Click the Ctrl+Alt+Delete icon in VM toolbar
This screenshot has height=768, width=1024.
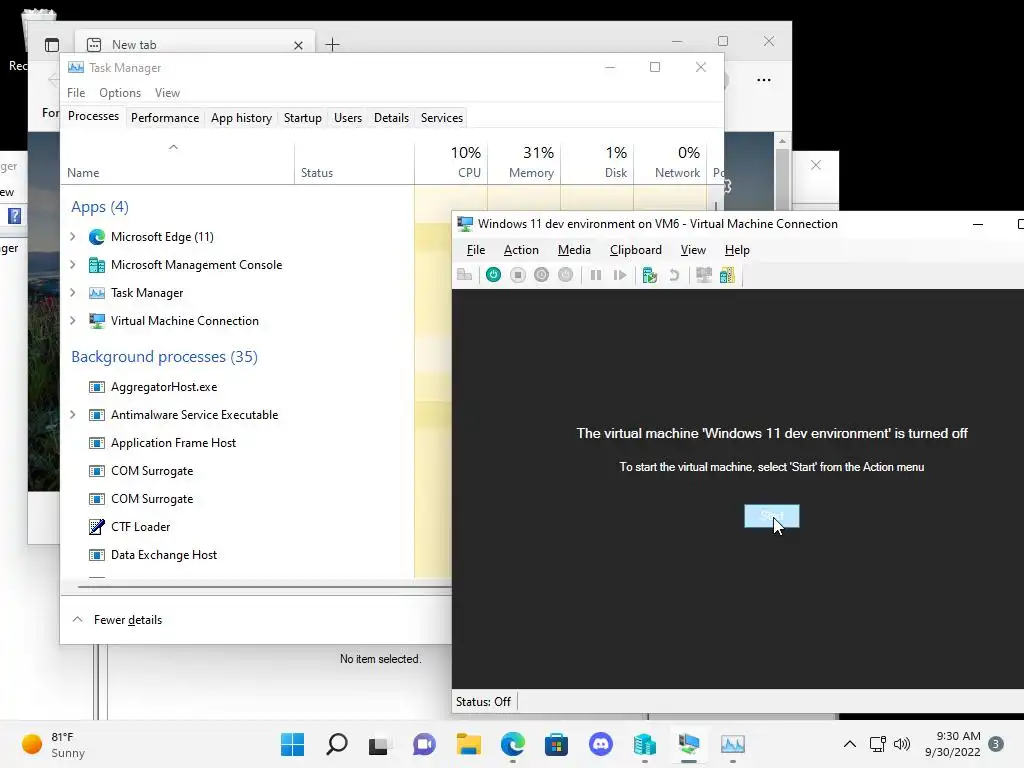[x=464, y=275]
